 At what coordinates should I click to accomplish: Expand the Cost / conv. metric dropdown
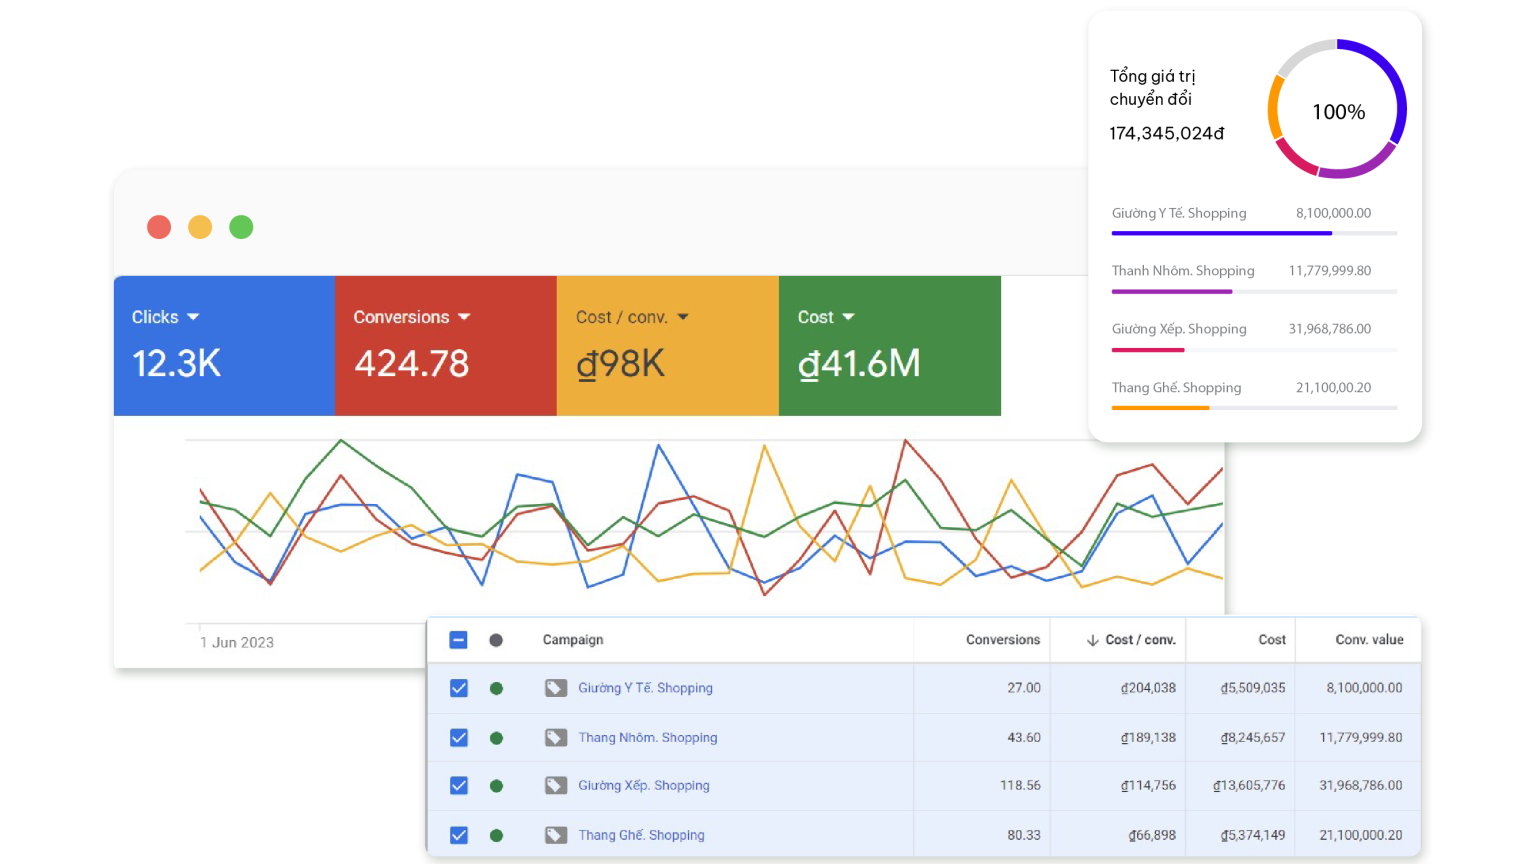(683, 317)
